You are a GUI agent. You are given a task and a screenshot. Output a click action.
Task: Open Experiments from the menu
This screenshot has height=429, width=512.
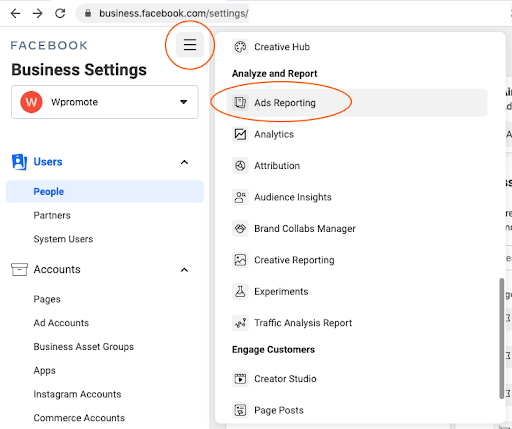pos(281,291)
